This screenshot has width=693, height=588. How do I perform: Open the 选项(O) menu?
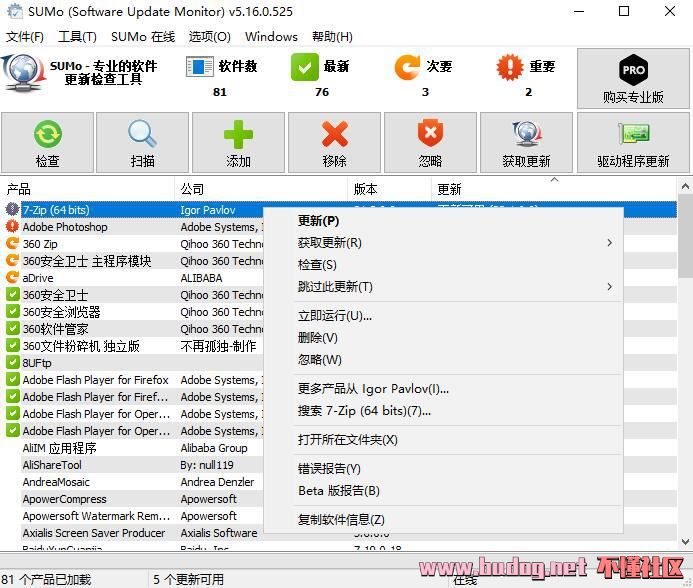[209, 37]
